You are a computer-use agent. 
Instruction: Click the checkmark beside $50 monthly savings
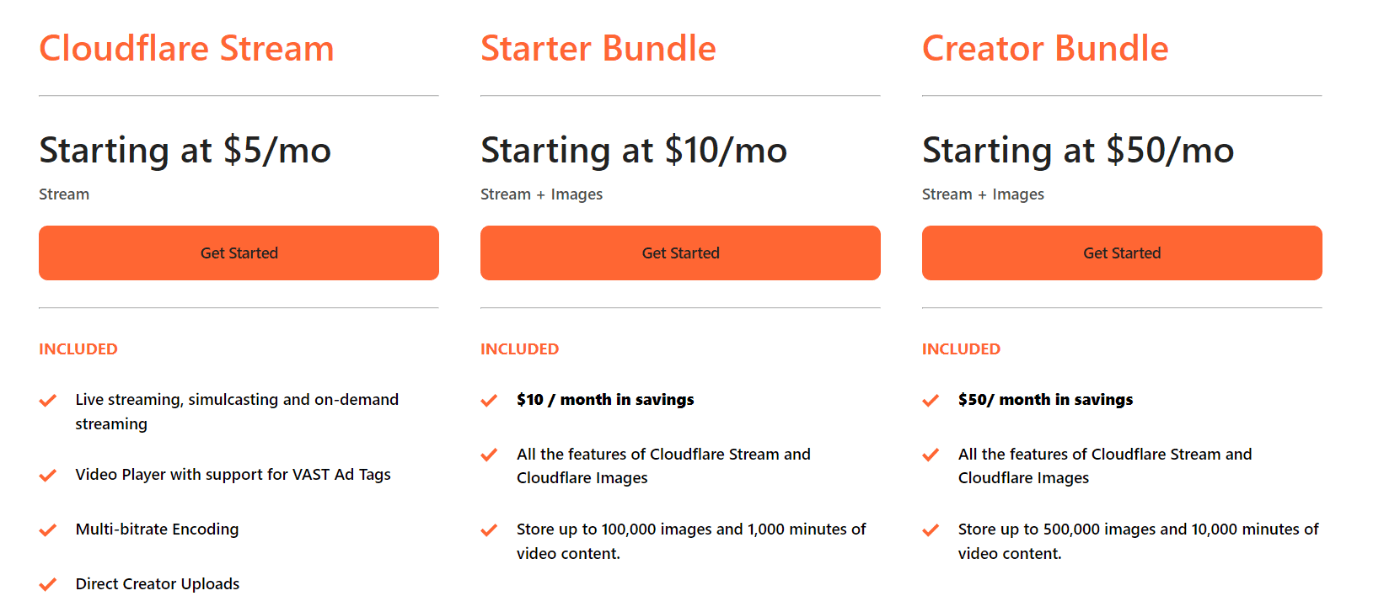click(930, 400)
